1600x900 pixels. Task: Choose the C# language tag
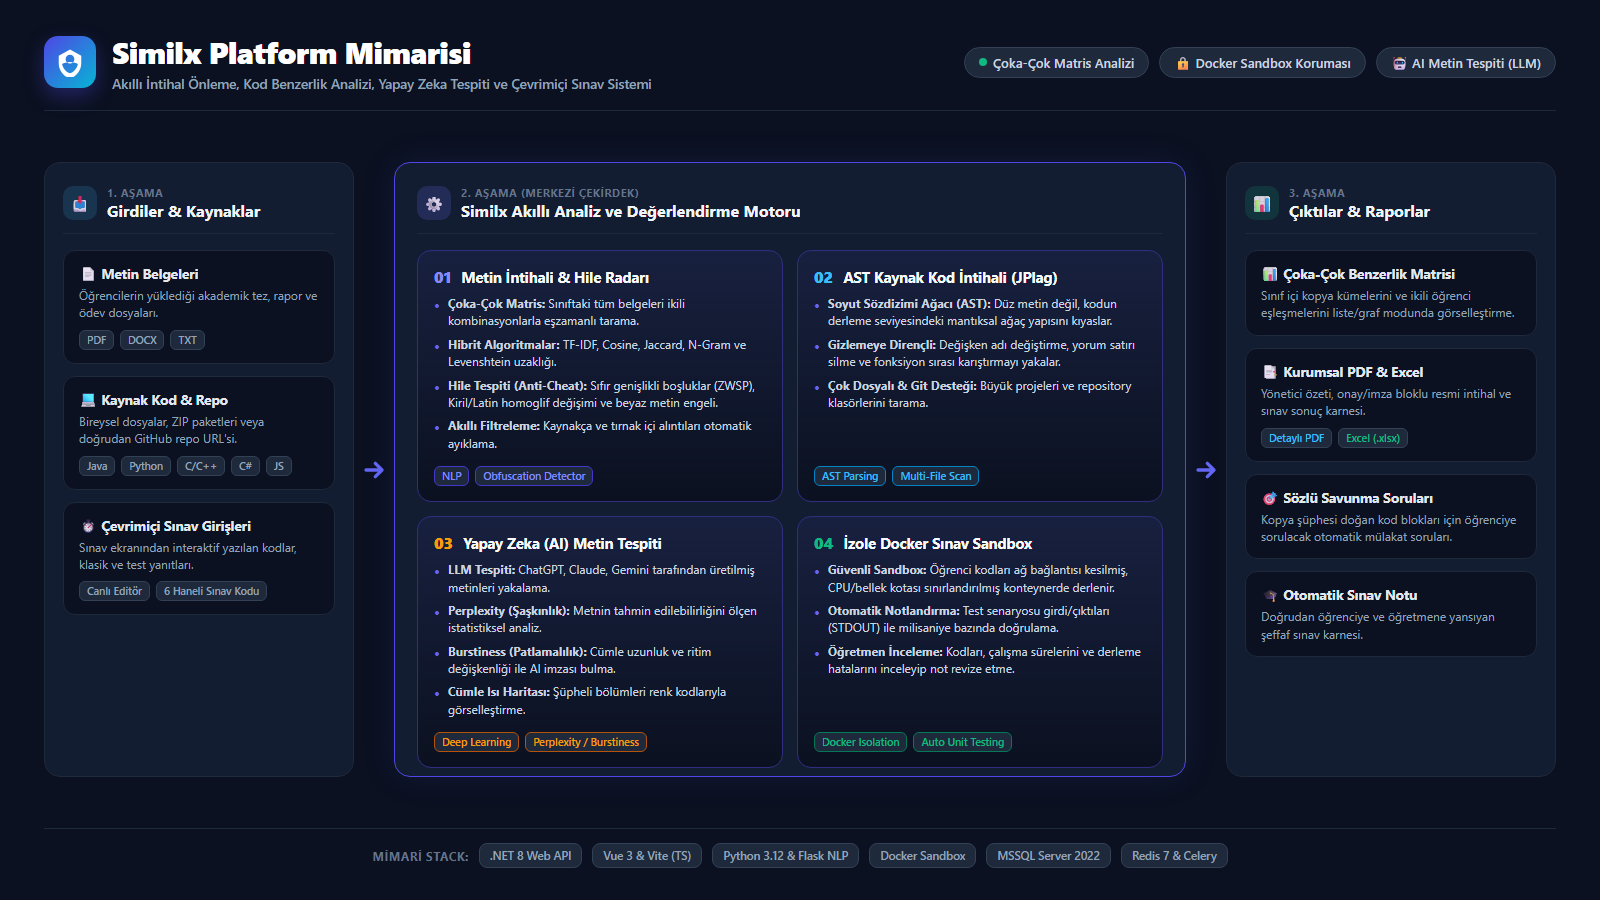tap(245, 466)
